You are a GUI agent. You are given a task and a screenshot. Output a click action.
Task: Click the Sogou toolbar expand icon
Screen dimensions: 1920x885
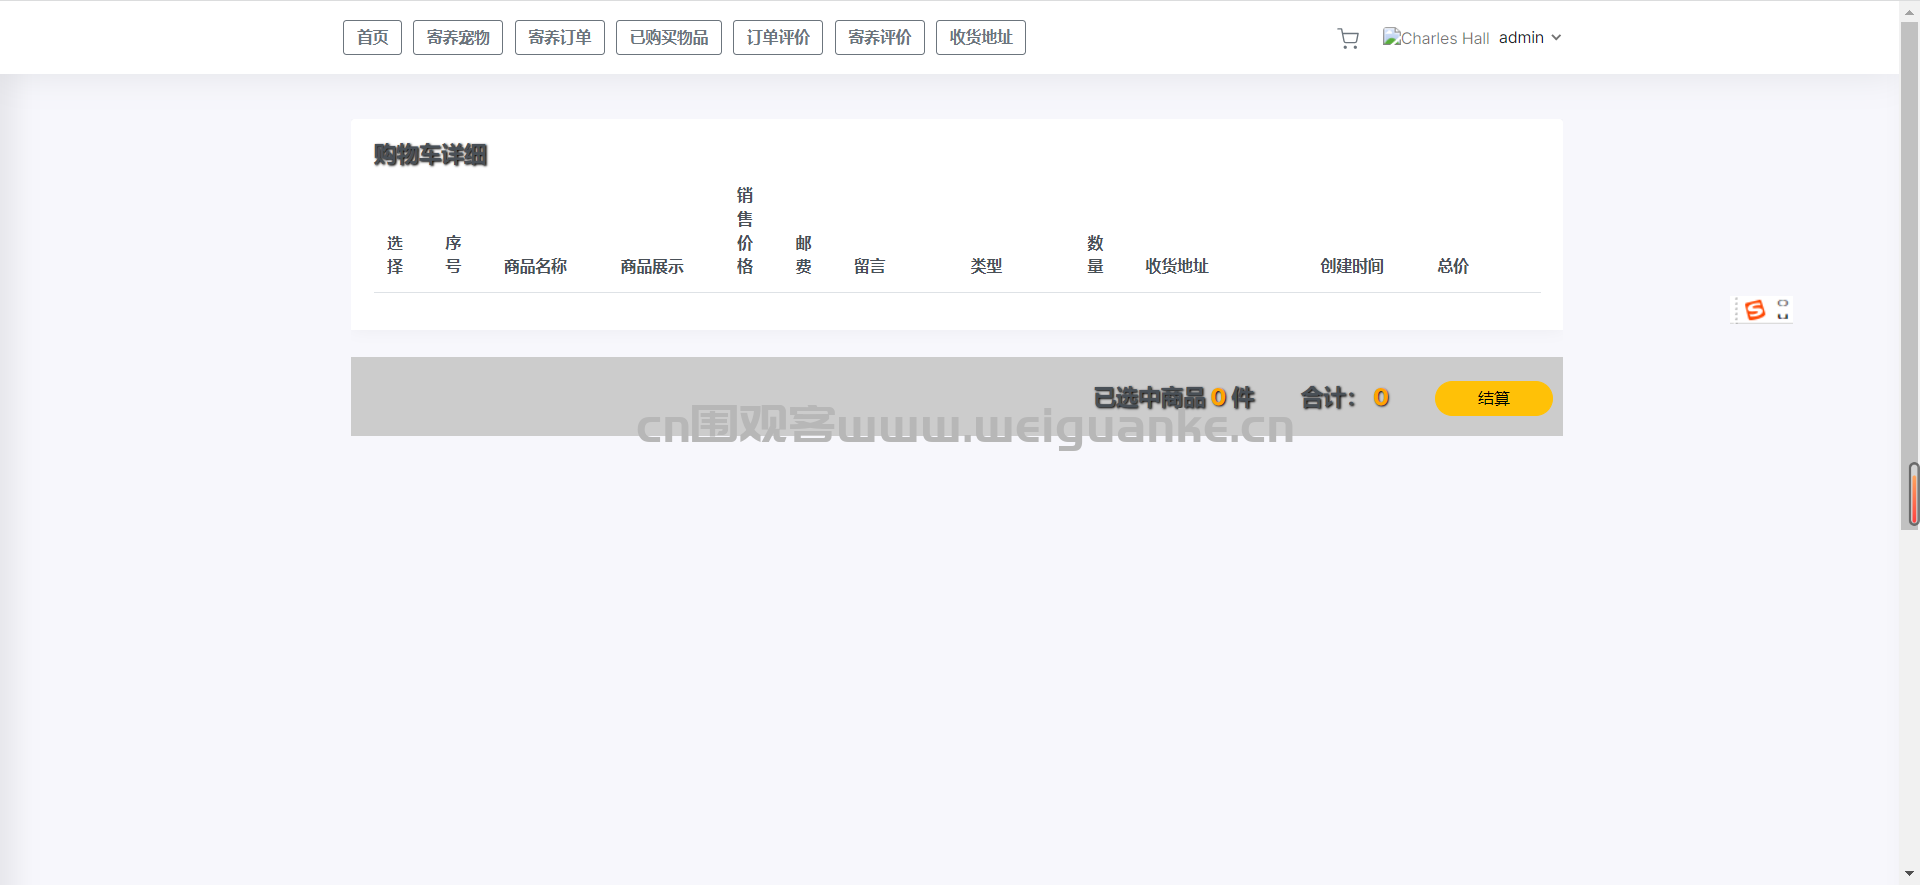pyautogui.click(x=1783, y=310)
